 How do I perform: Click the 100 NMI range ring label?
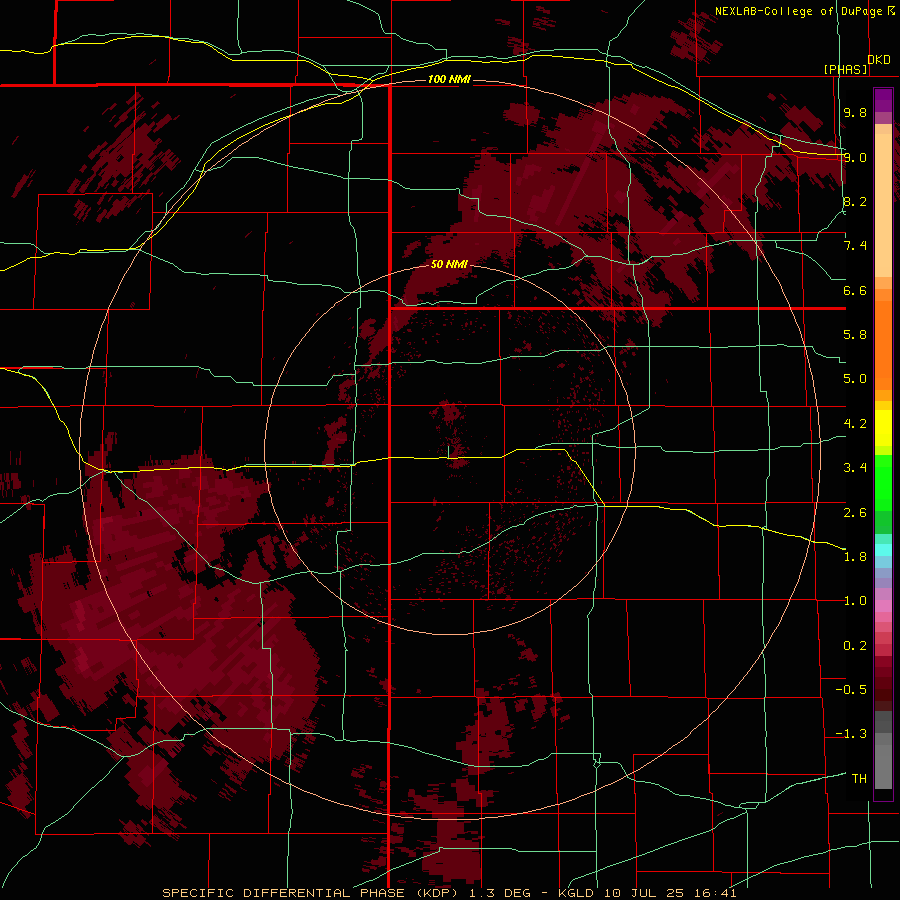pyautogui.click(x=449, y=79)
